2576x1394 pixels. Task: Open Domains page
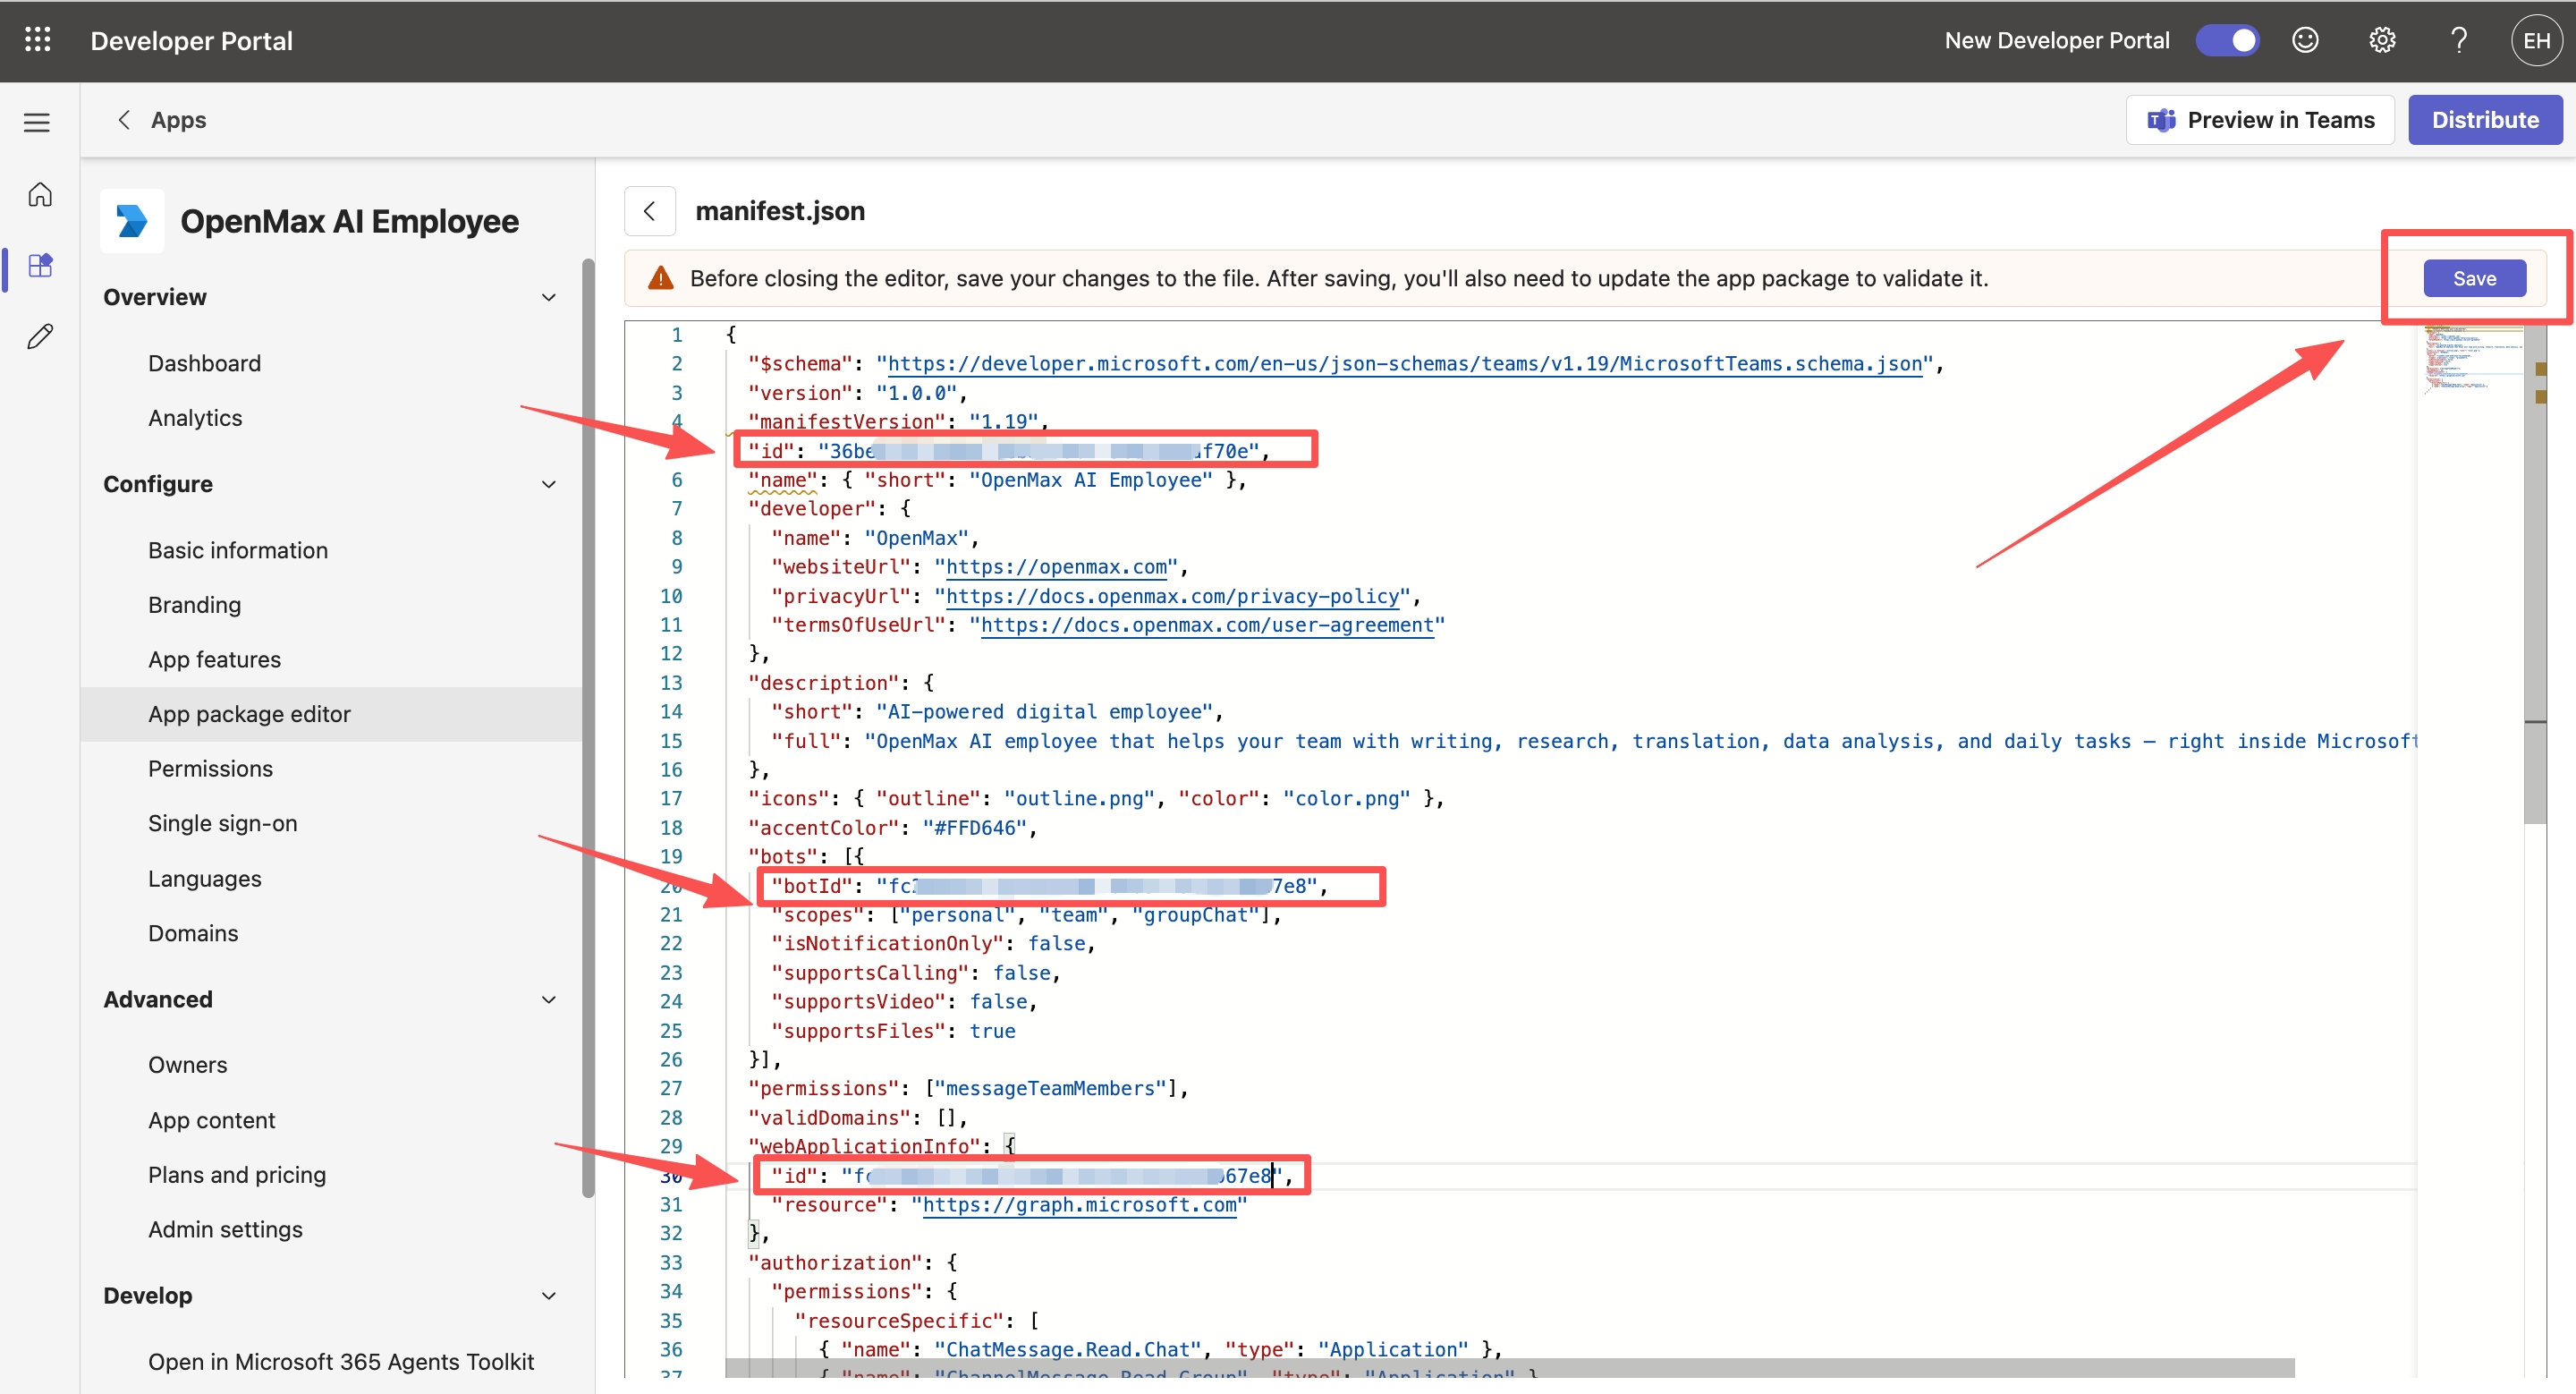click(193, 933)
